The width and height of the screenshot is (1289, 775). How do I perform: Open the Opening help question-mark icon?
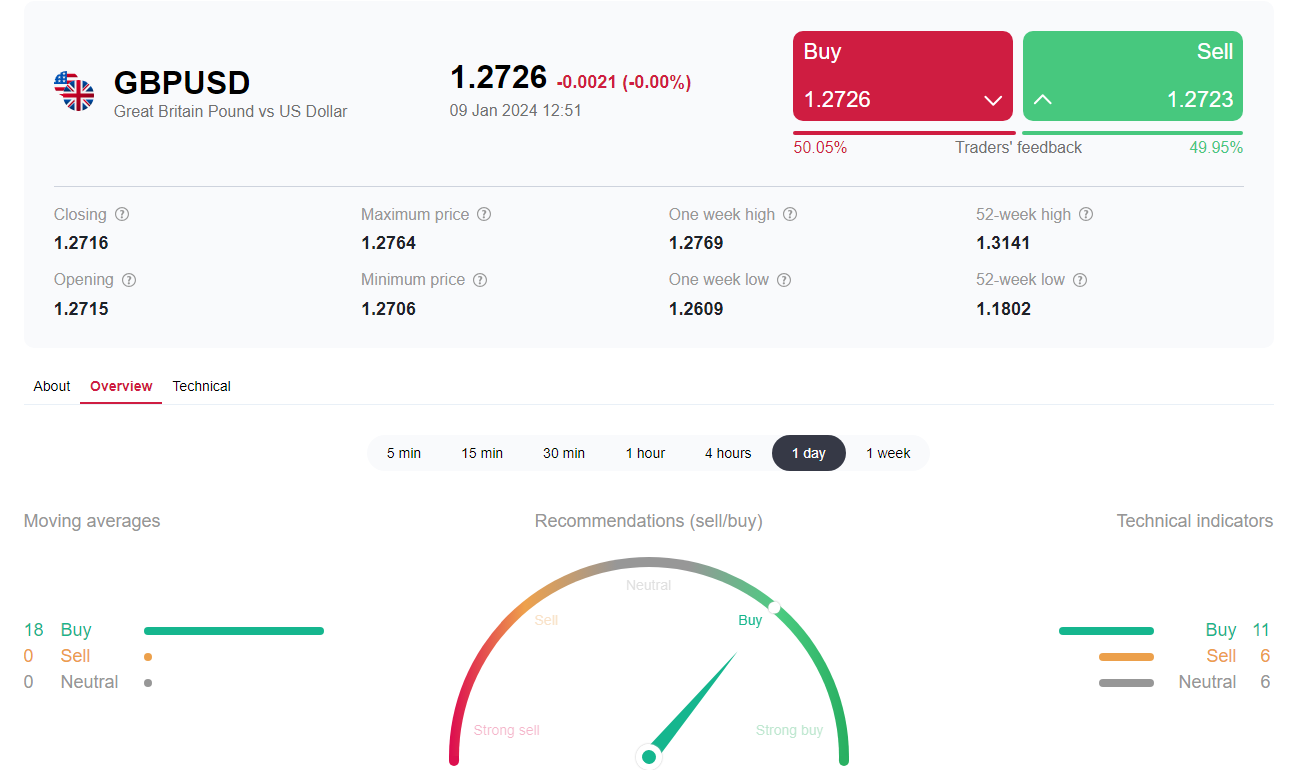tap(129, 280)
